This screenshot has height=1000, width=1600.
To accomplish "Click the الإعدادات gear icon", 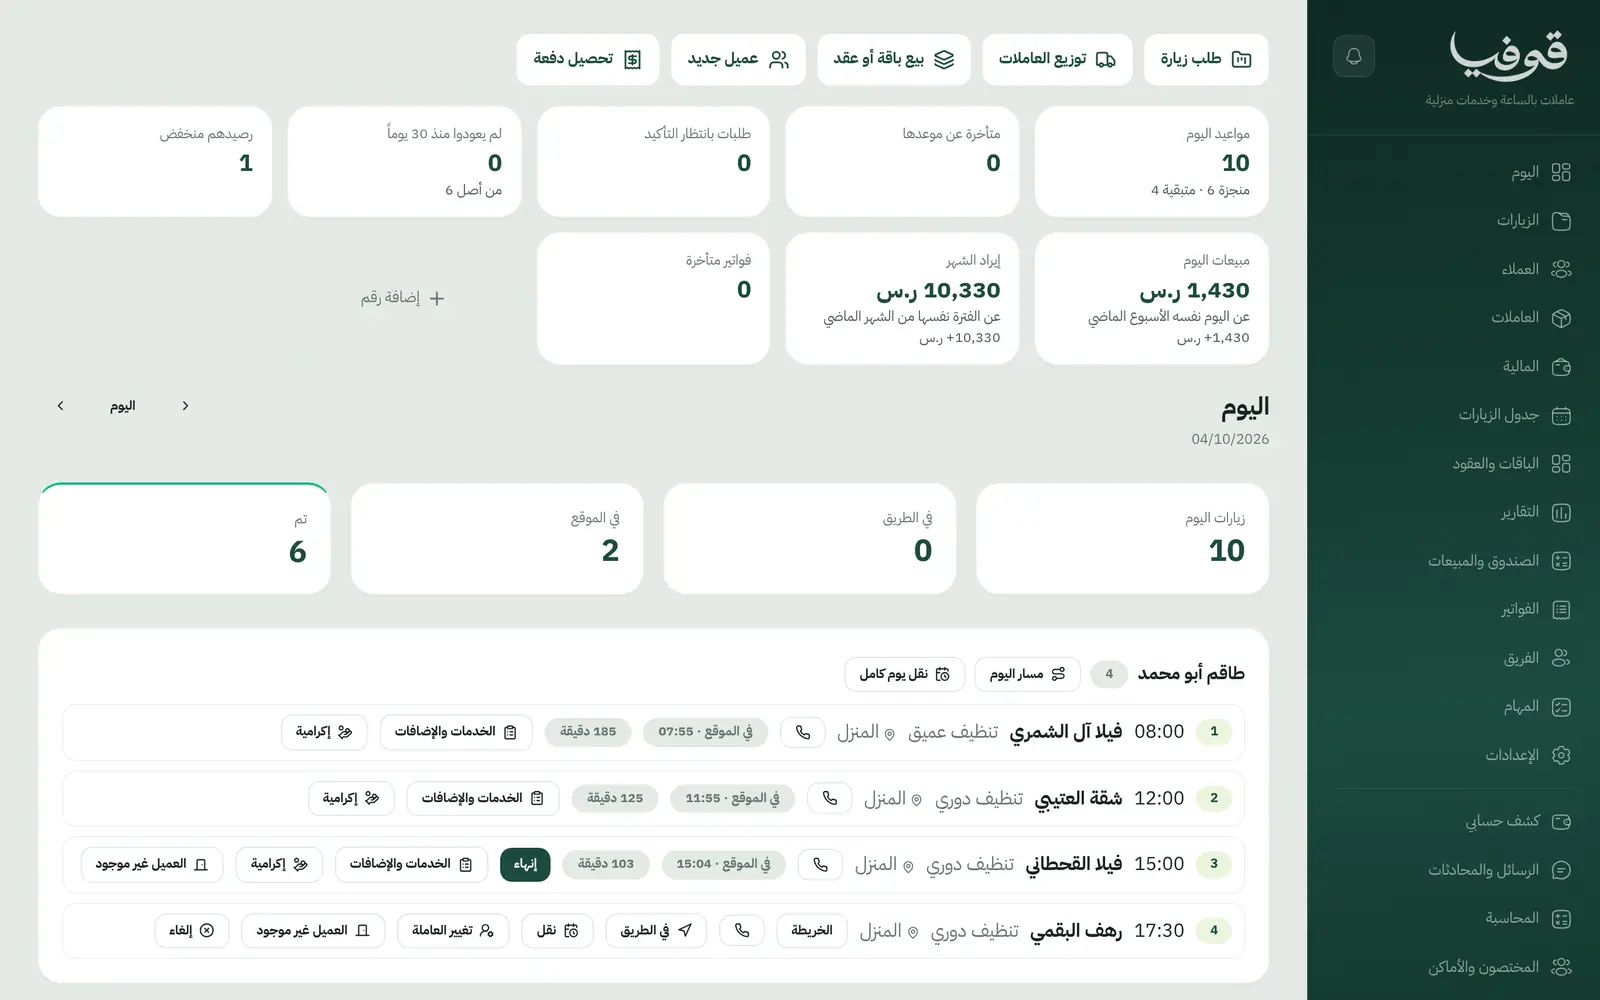I will (x=1561, y=756).
